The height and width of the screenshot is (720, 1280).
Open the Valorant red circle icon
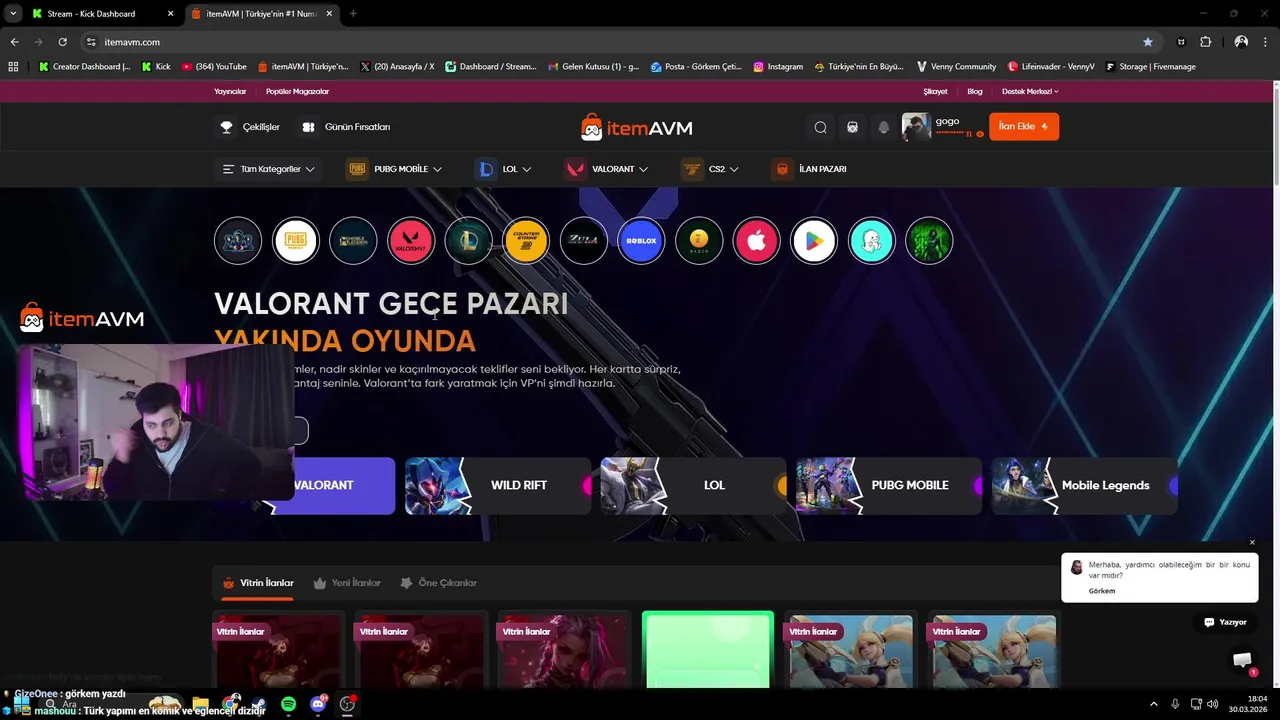411,241
